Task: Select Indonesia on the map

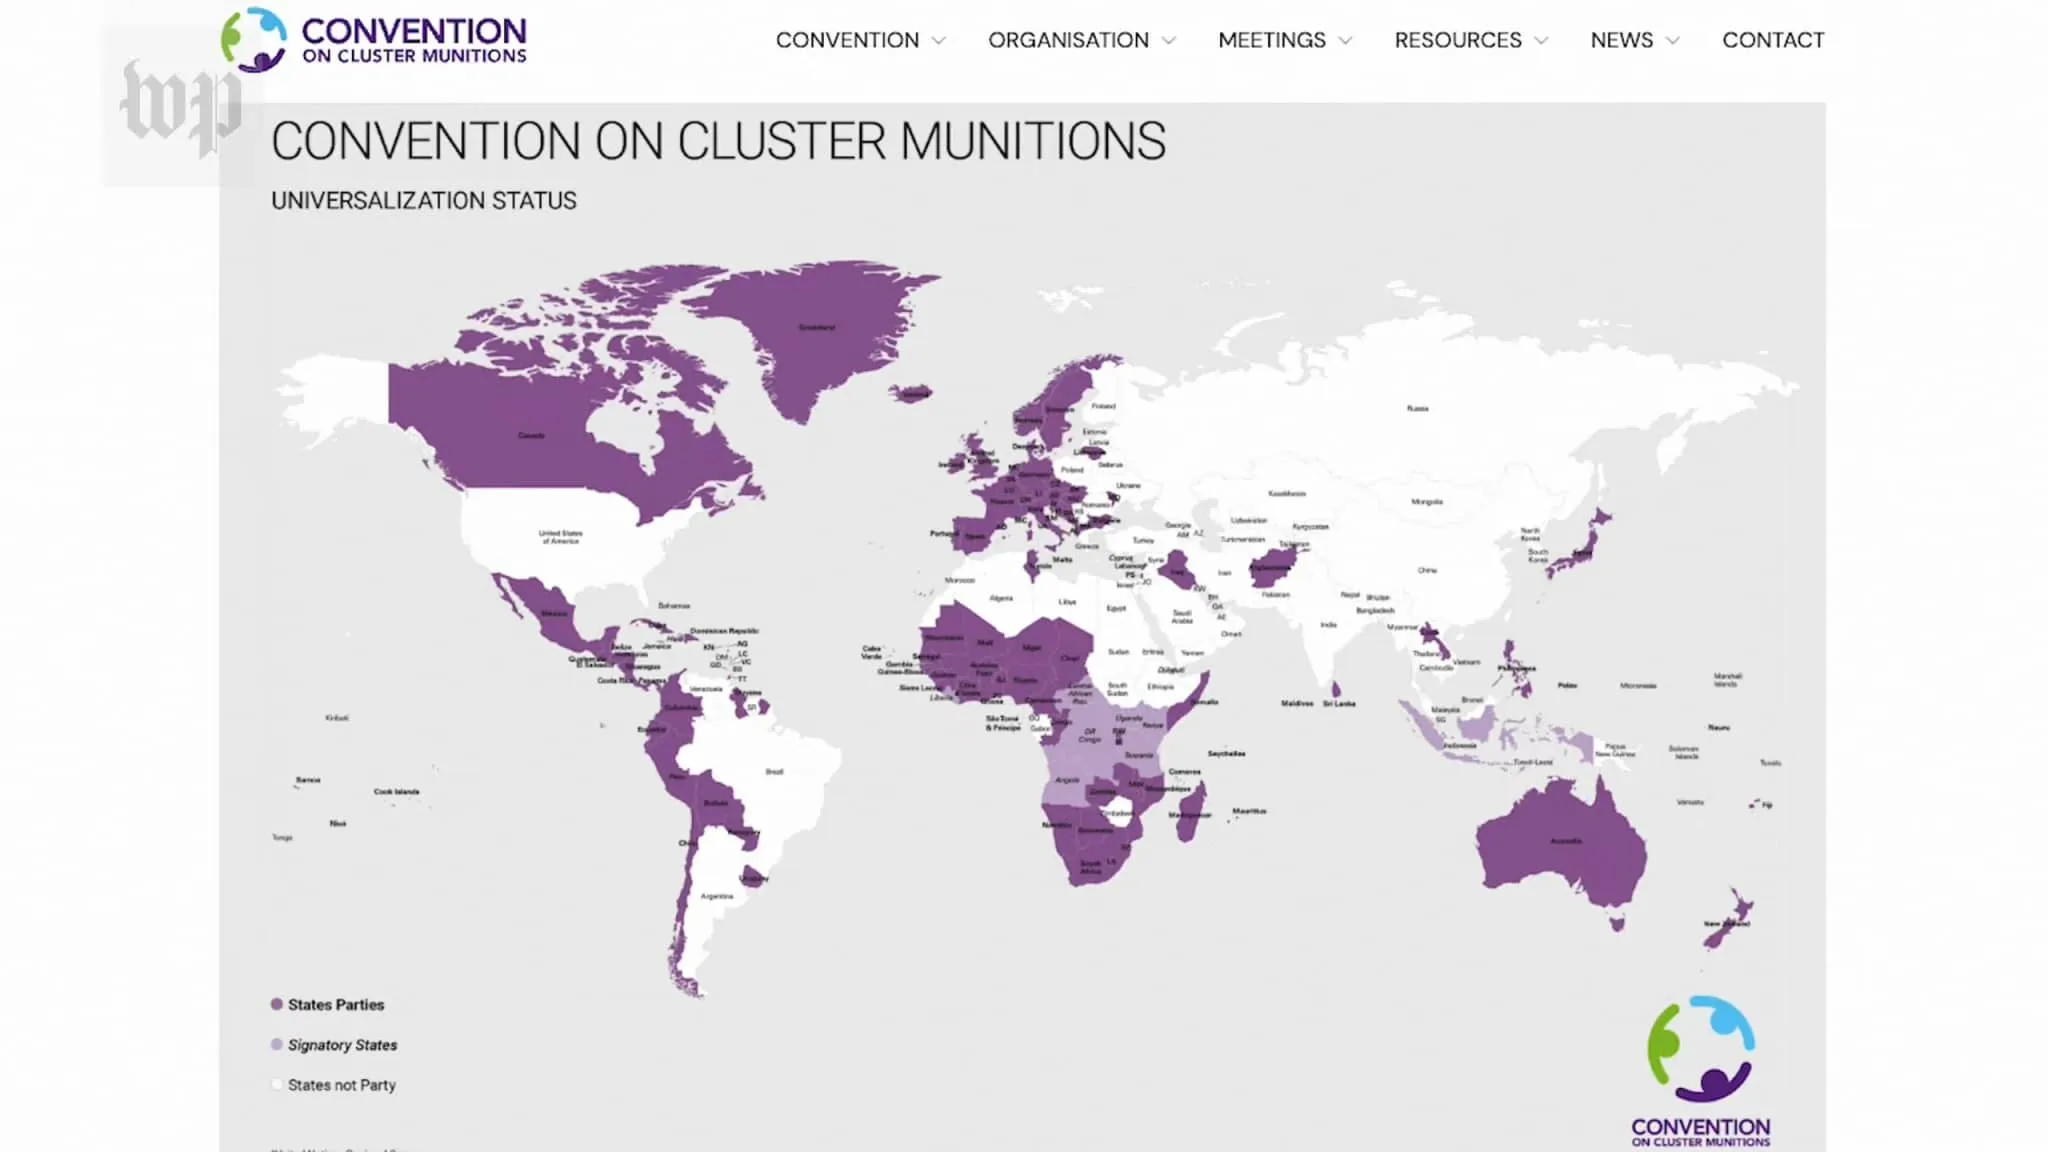Action: click(x=1460, y=745)
